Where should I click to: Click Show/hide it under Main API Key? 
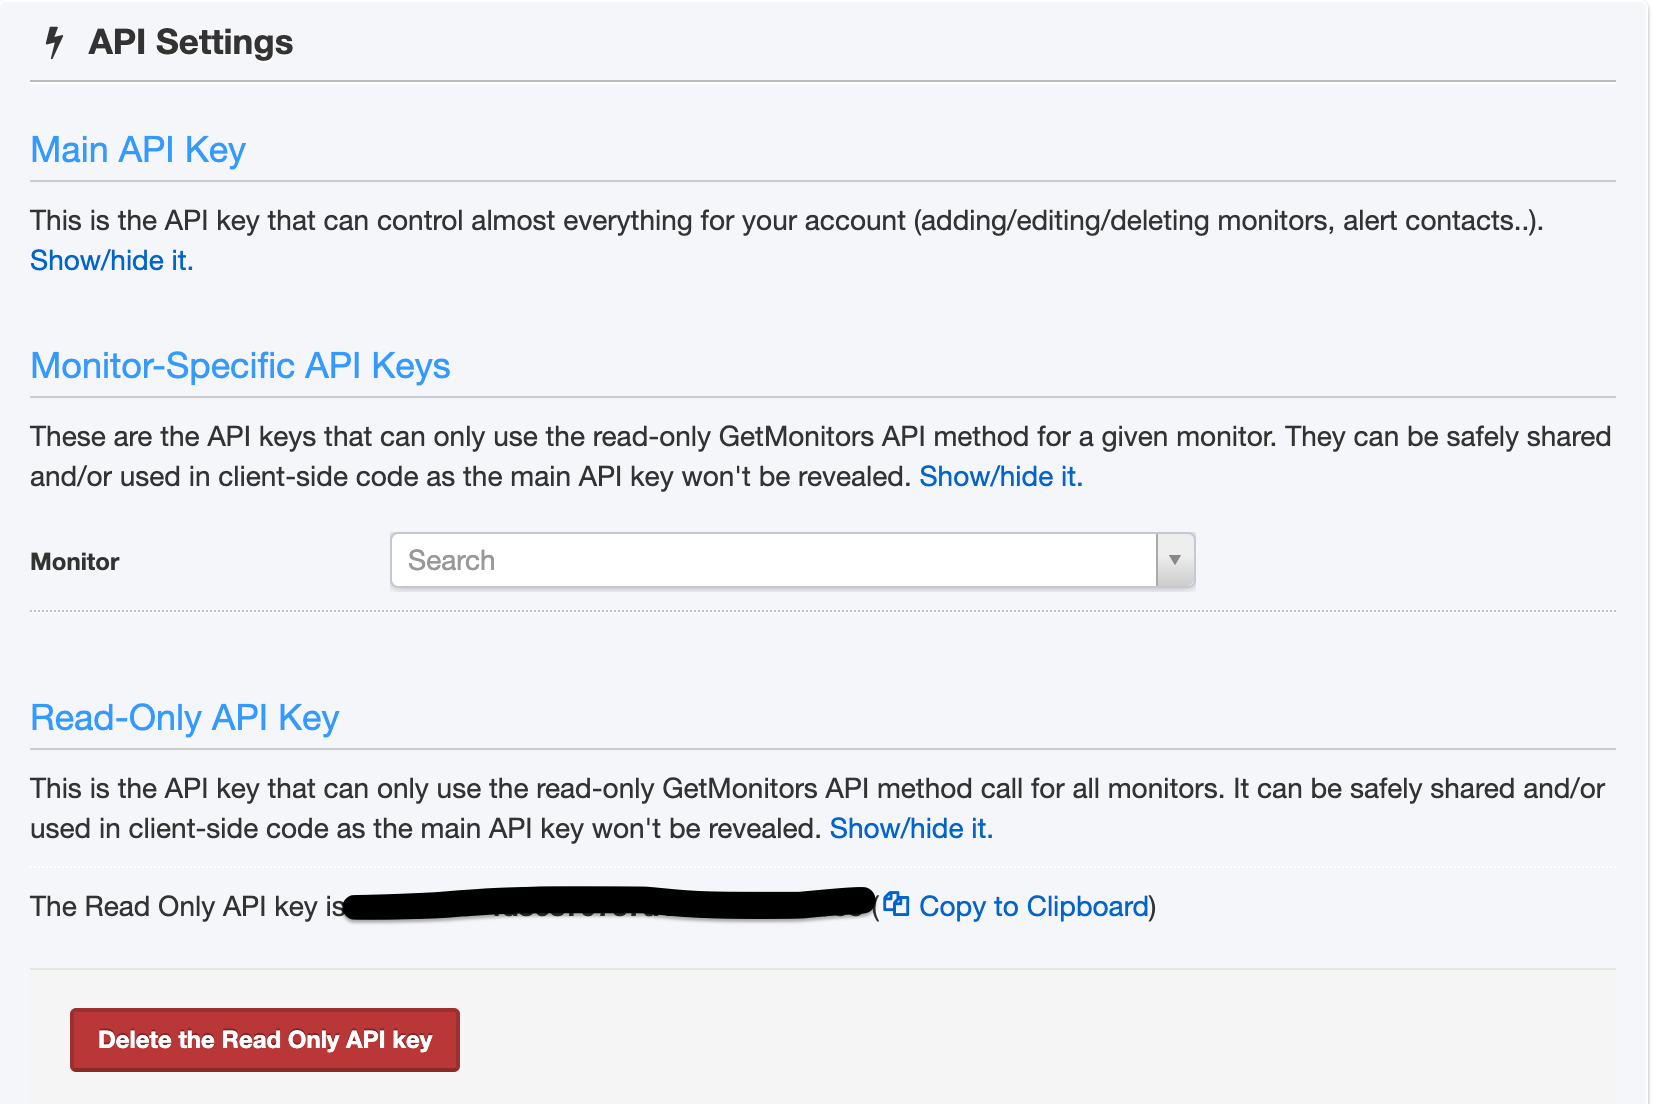(111, 260)
